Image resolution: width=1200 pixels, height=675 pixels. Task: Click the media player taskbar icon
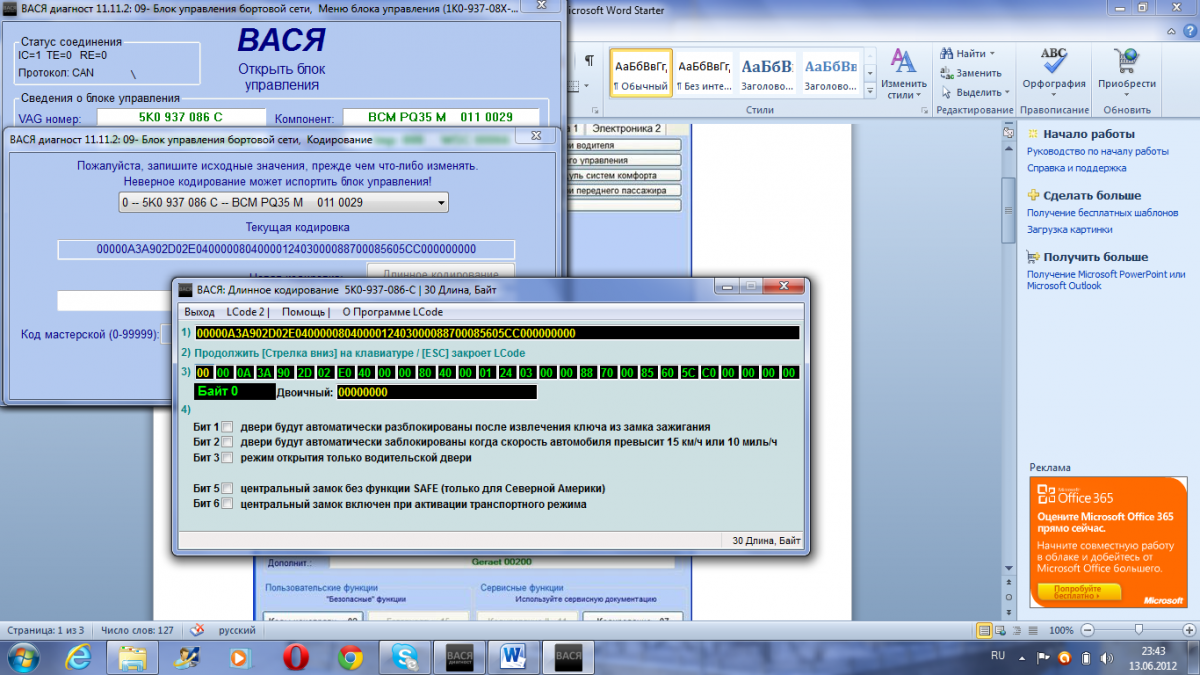pyautogui.click(x=240, y=657)
